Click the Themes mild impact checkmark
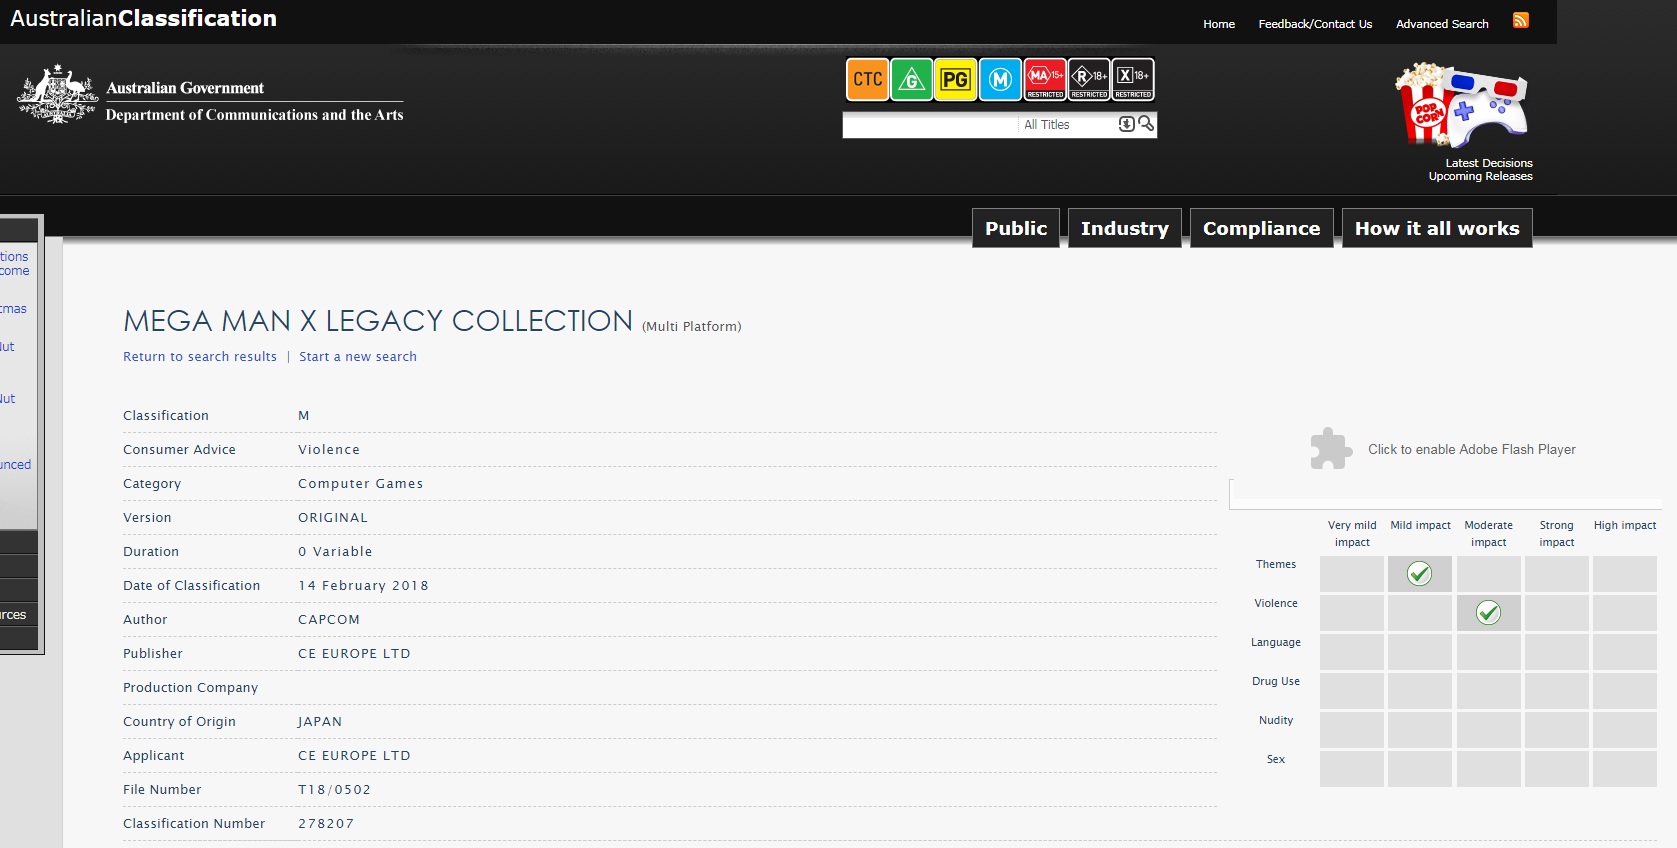This screenshot has width=1677, height=848. [x=1419, y=573]
